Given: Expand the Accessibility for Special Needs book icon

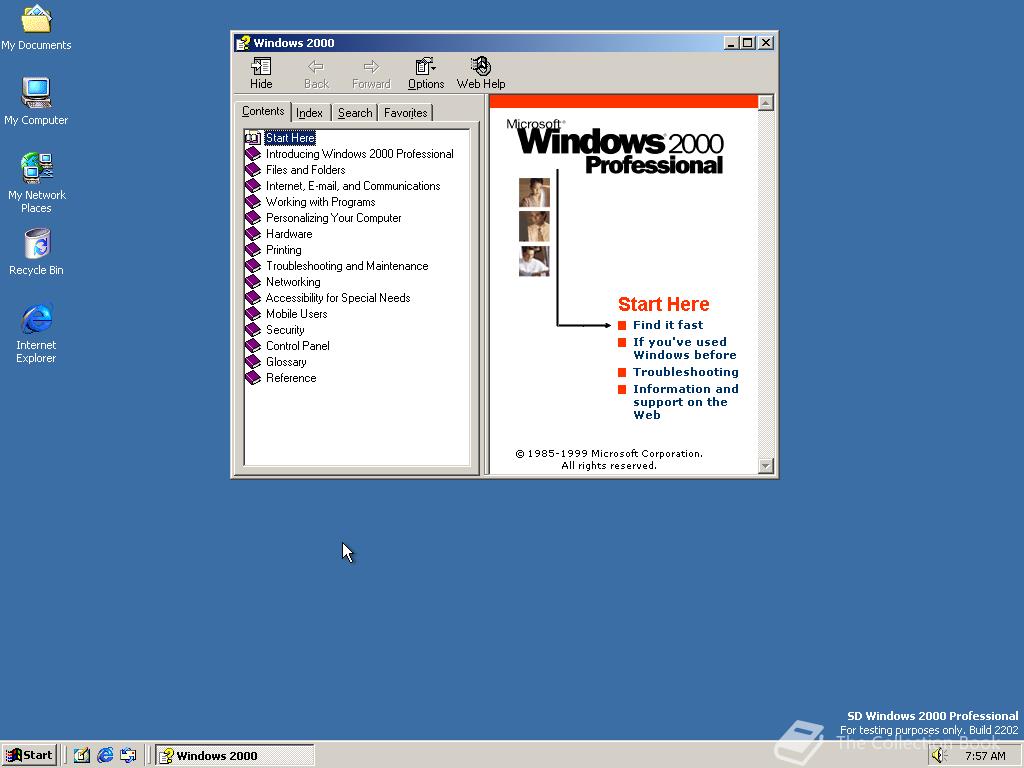Looking at the screenshot, I should (x=253, y=298).
